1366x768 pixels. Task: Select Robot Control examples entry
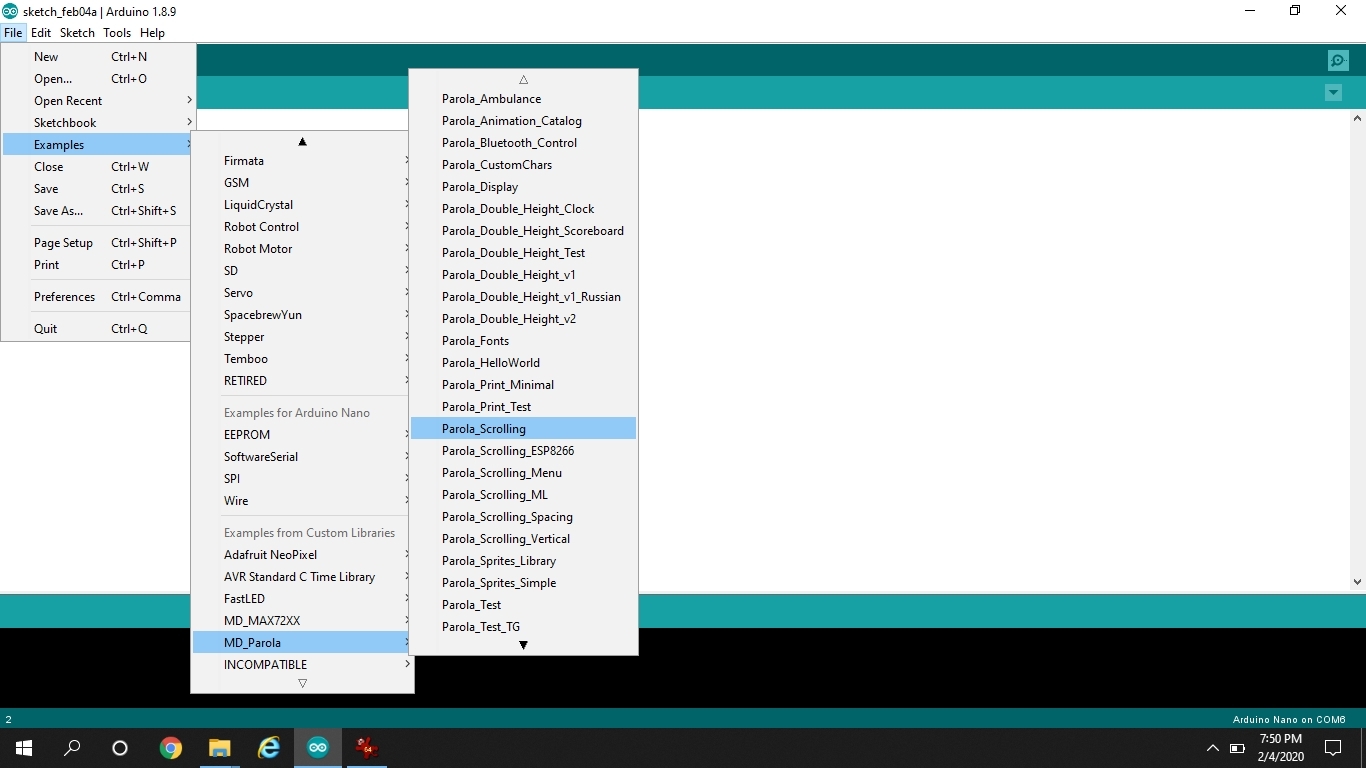[x=302, y=227]
